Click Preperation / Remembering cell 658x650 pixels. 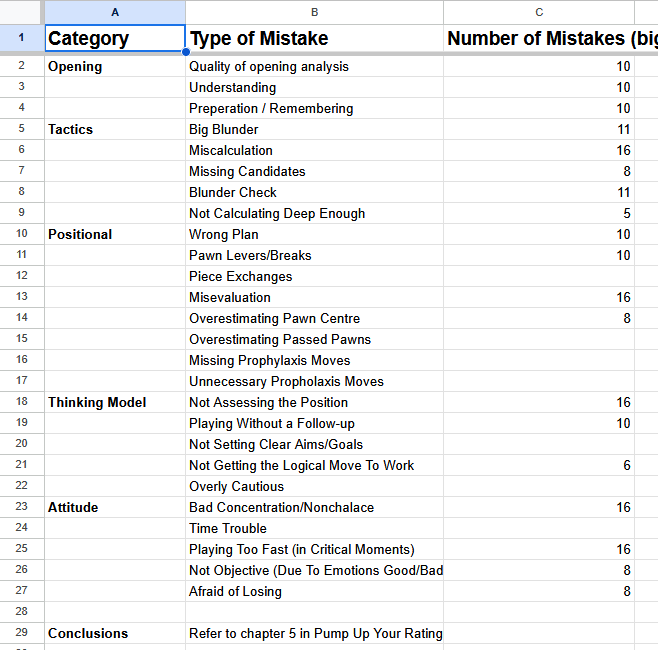click(x=314, y=108)
